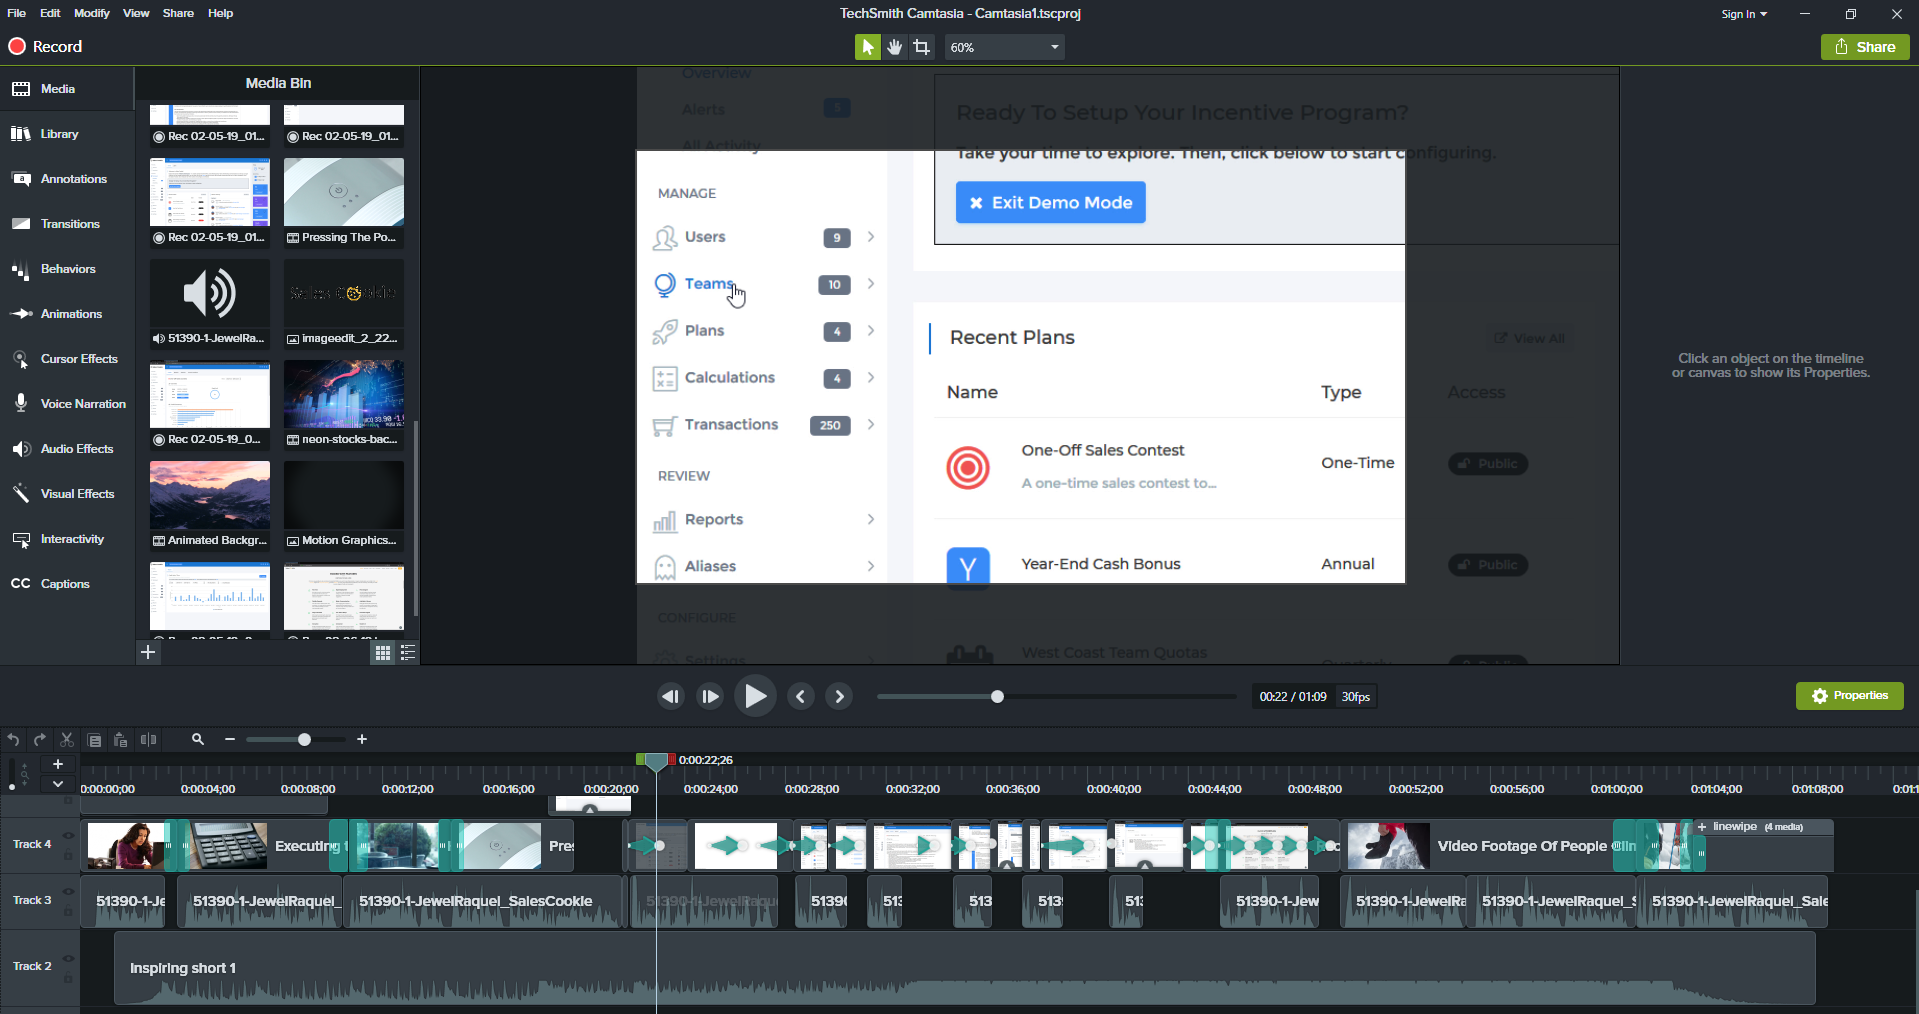1919x1014 pixels.
Task: Switch Media Bin to list view
Action: click(408, 653)
